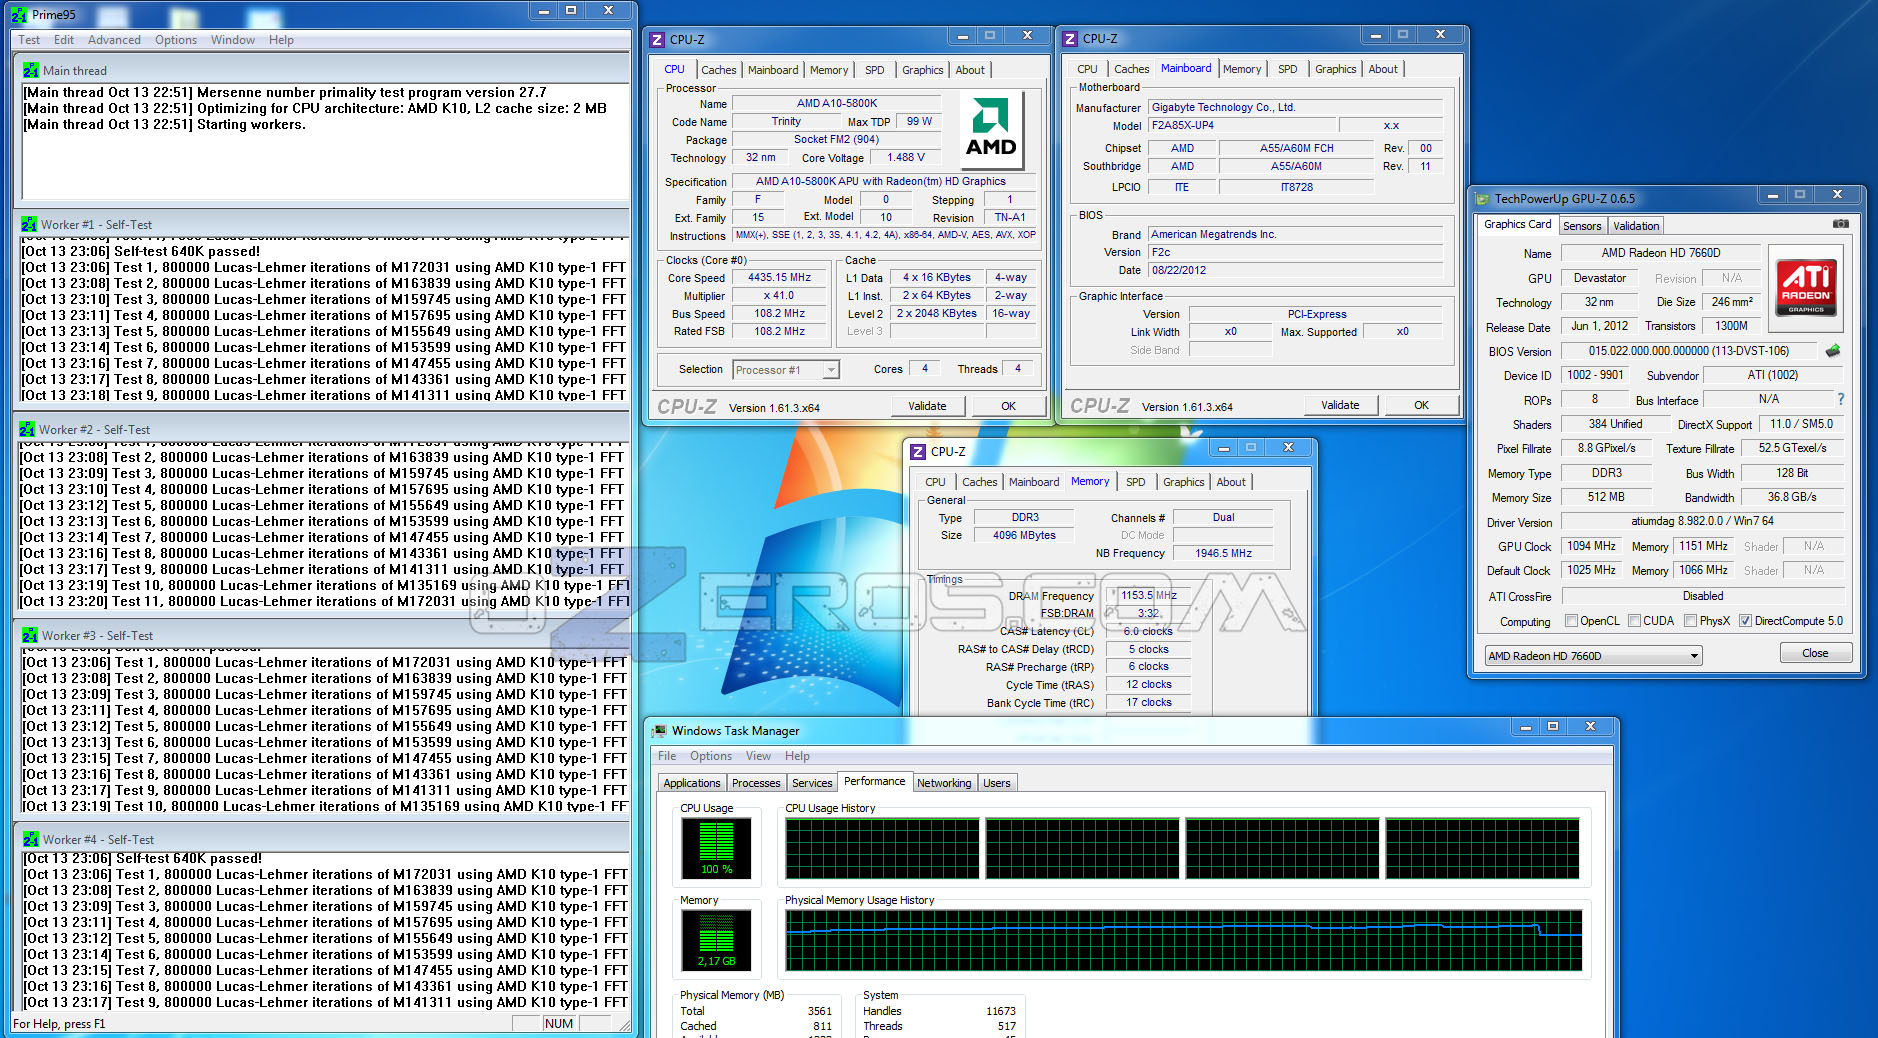Screen dimensions: 1878x1038
Task: Click the CPU Usage 100% meter
Action: pos(716,848)
